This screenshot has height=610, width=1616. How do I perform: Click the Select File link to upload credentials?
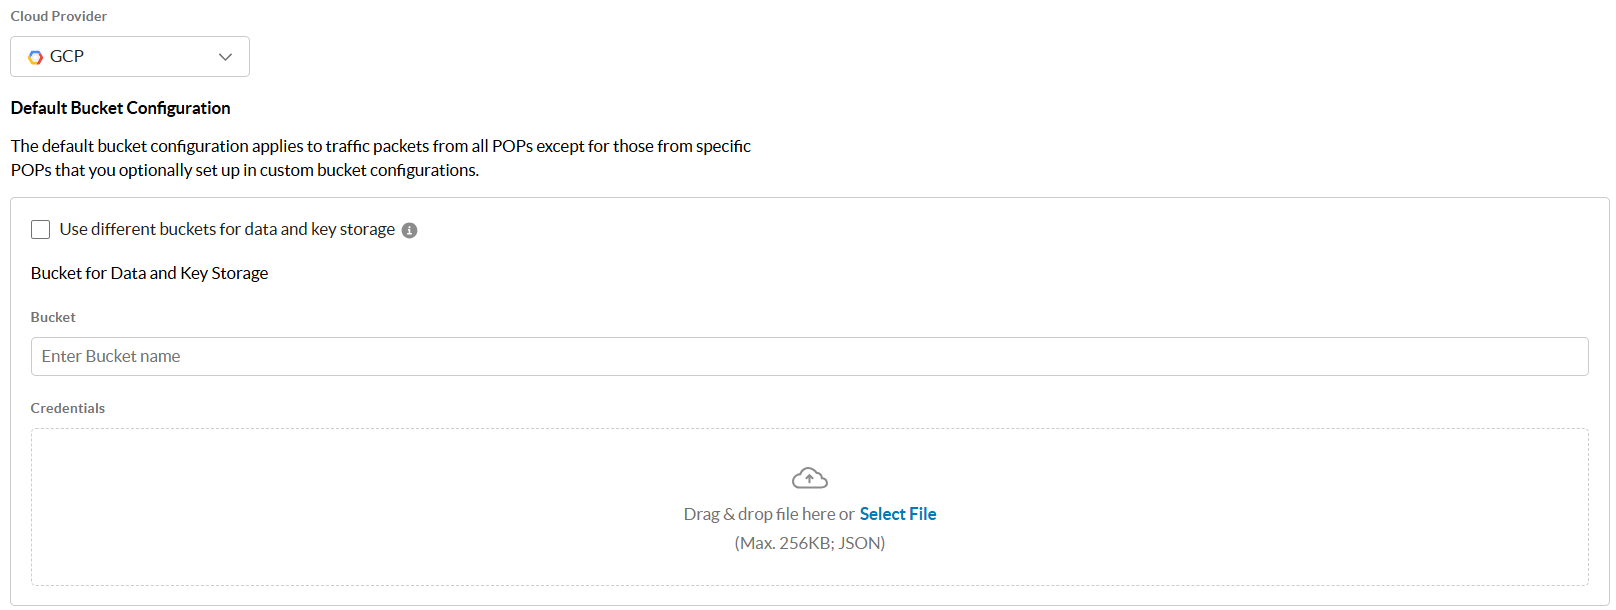pyautogui.click(x=897, y=513)
